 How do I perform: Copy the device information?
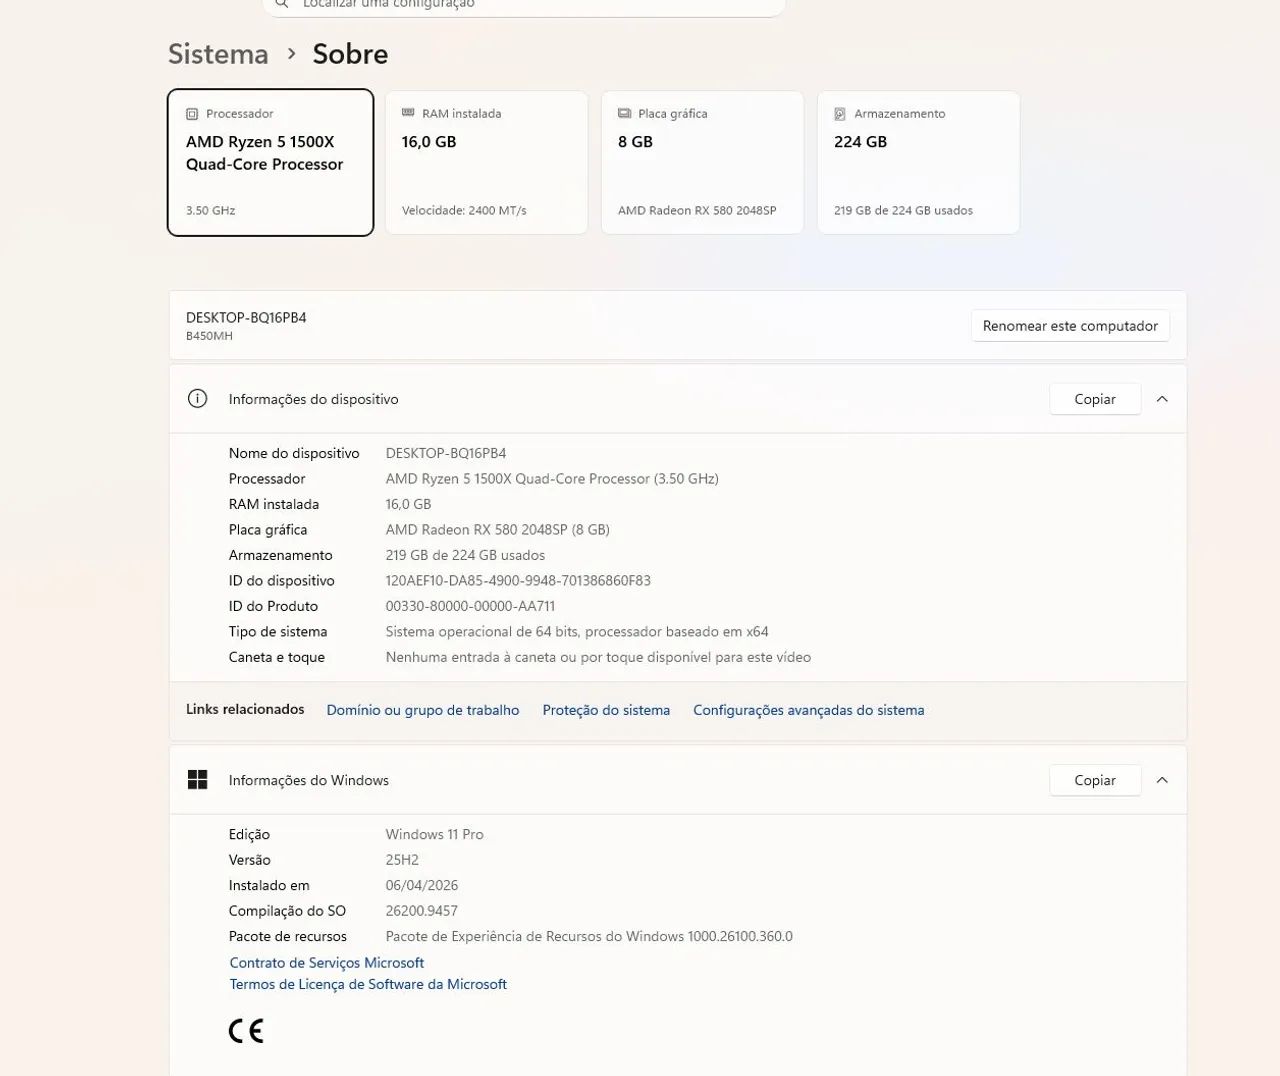[1095, 399]
